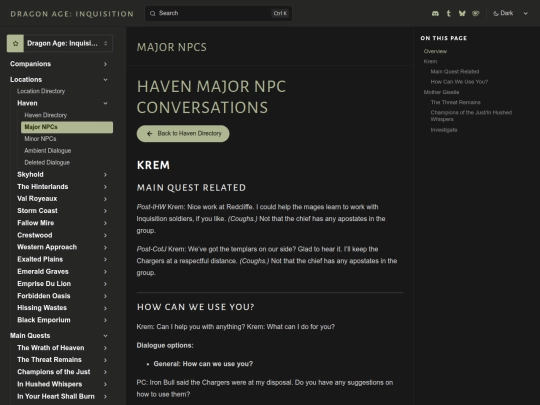Expand the Crestwood chevron
Screen dimensions: 540x405
click(x=105, y=236)
